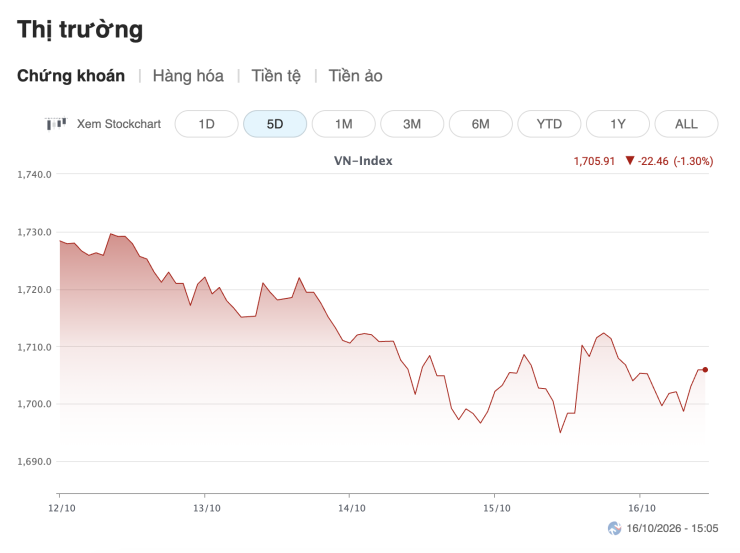Screen dimensions: 740x553
Task: Click the 15/10 date axis label
Action: (496, 508)
